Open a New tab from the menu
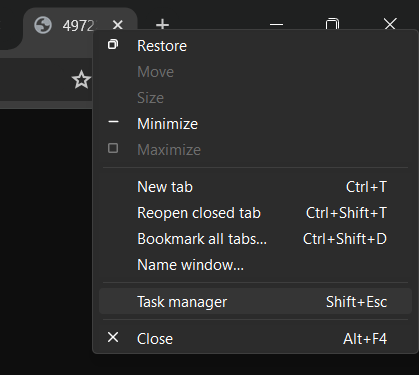This screenshot has height=375, width=419. point(255,187)
